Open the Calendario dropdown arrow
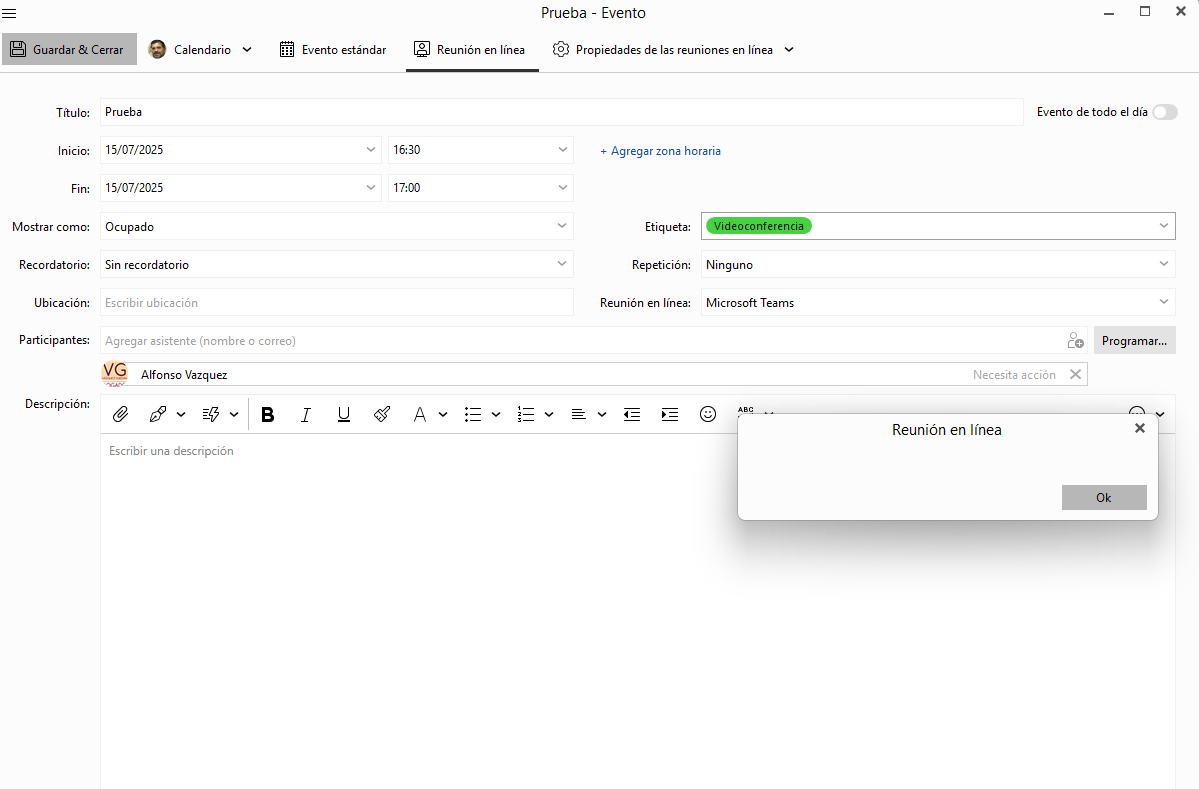1199x789 pixels. [247, 50]
